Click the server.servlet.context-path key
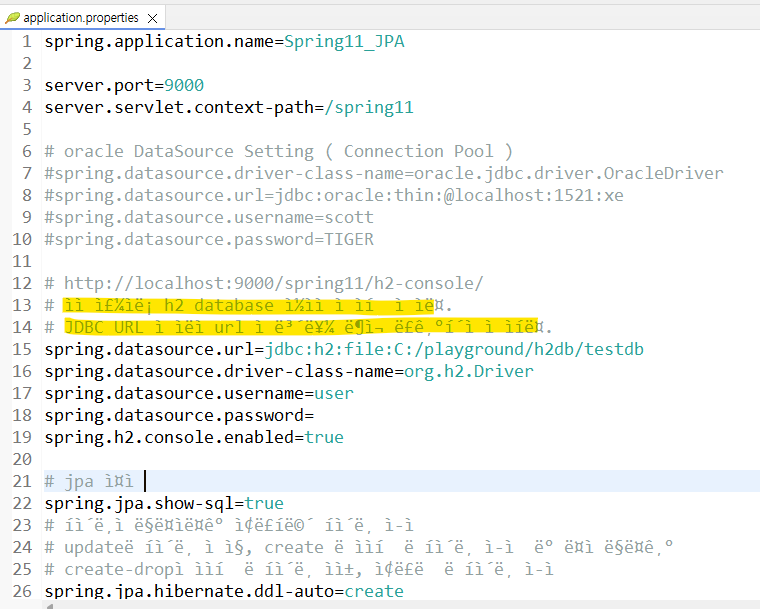 (x=179, y=108)
